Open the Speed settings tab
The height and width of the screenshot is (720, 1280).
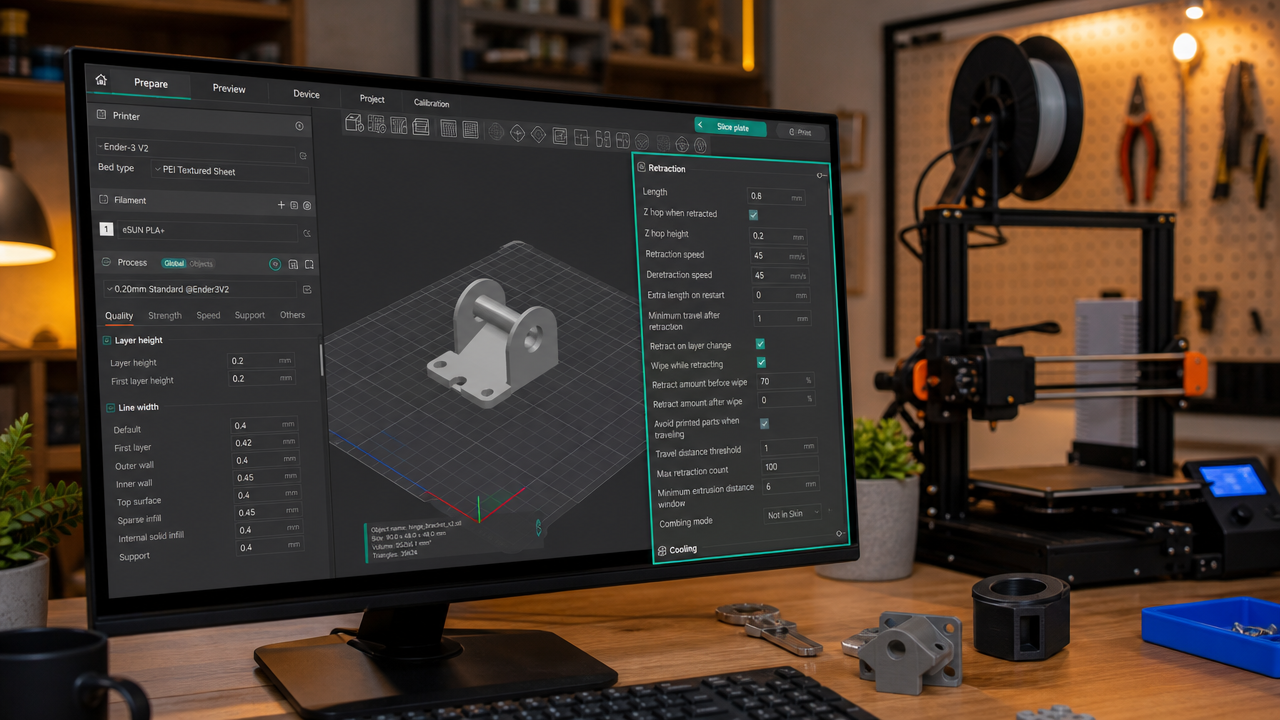pyautogui.click(x=208, y=315)
